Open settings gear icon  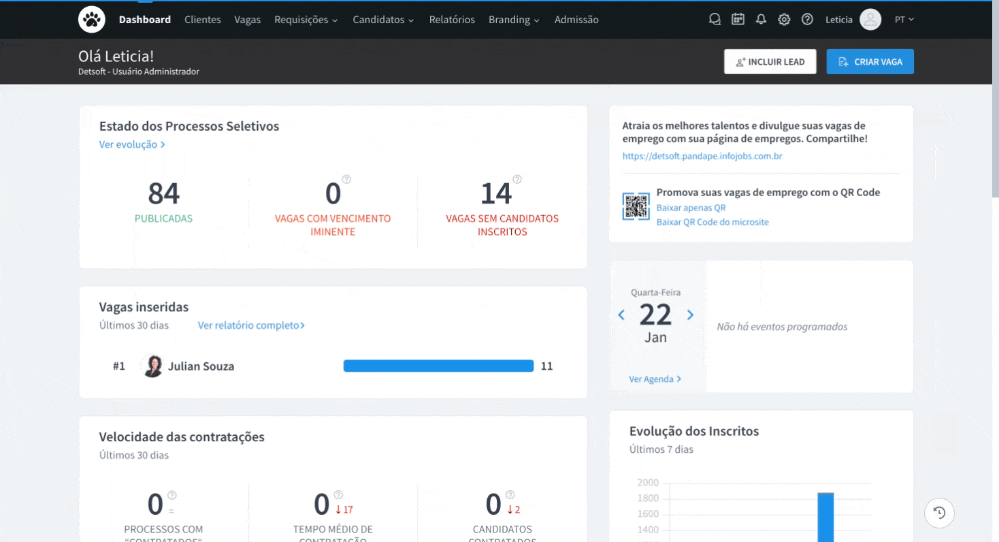click(x=784, y=19)
